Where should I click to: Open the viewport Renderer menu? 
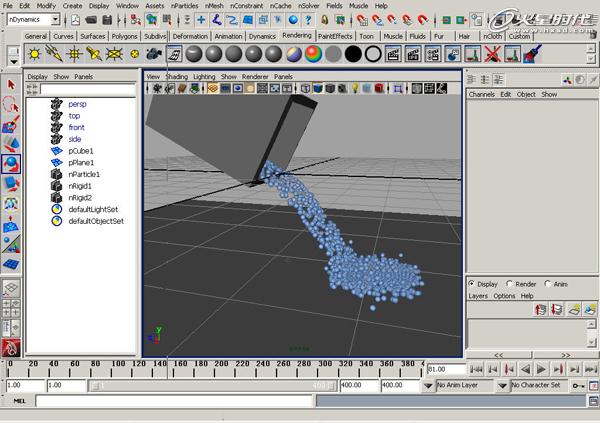(x=255, y=77)
